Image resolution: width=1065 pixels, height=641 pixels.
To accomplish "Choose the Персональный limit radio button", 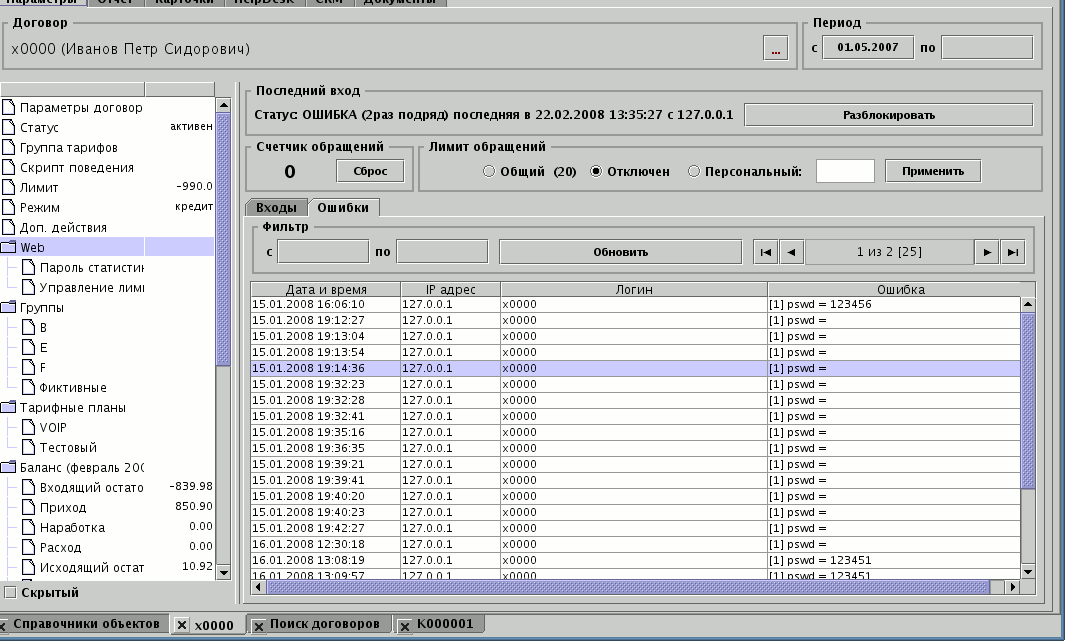I will click(694, 171).
